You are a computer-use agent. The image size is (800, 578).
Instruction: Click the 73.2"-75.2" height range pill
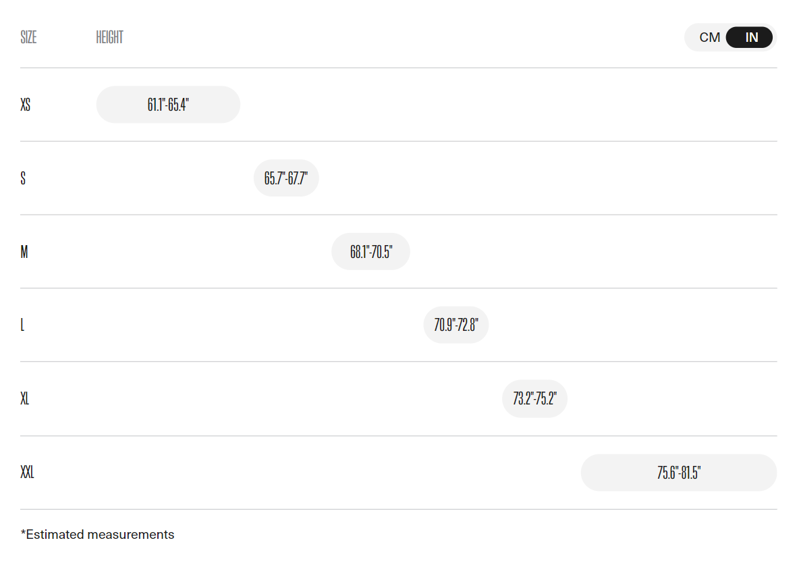pyautogui.click(x=534, y=399)
